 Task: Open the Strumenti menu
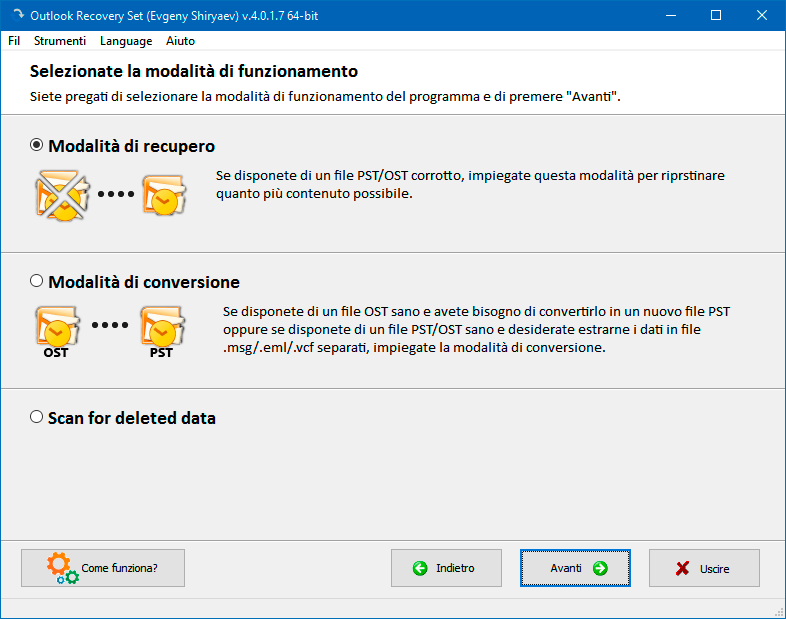60,41
